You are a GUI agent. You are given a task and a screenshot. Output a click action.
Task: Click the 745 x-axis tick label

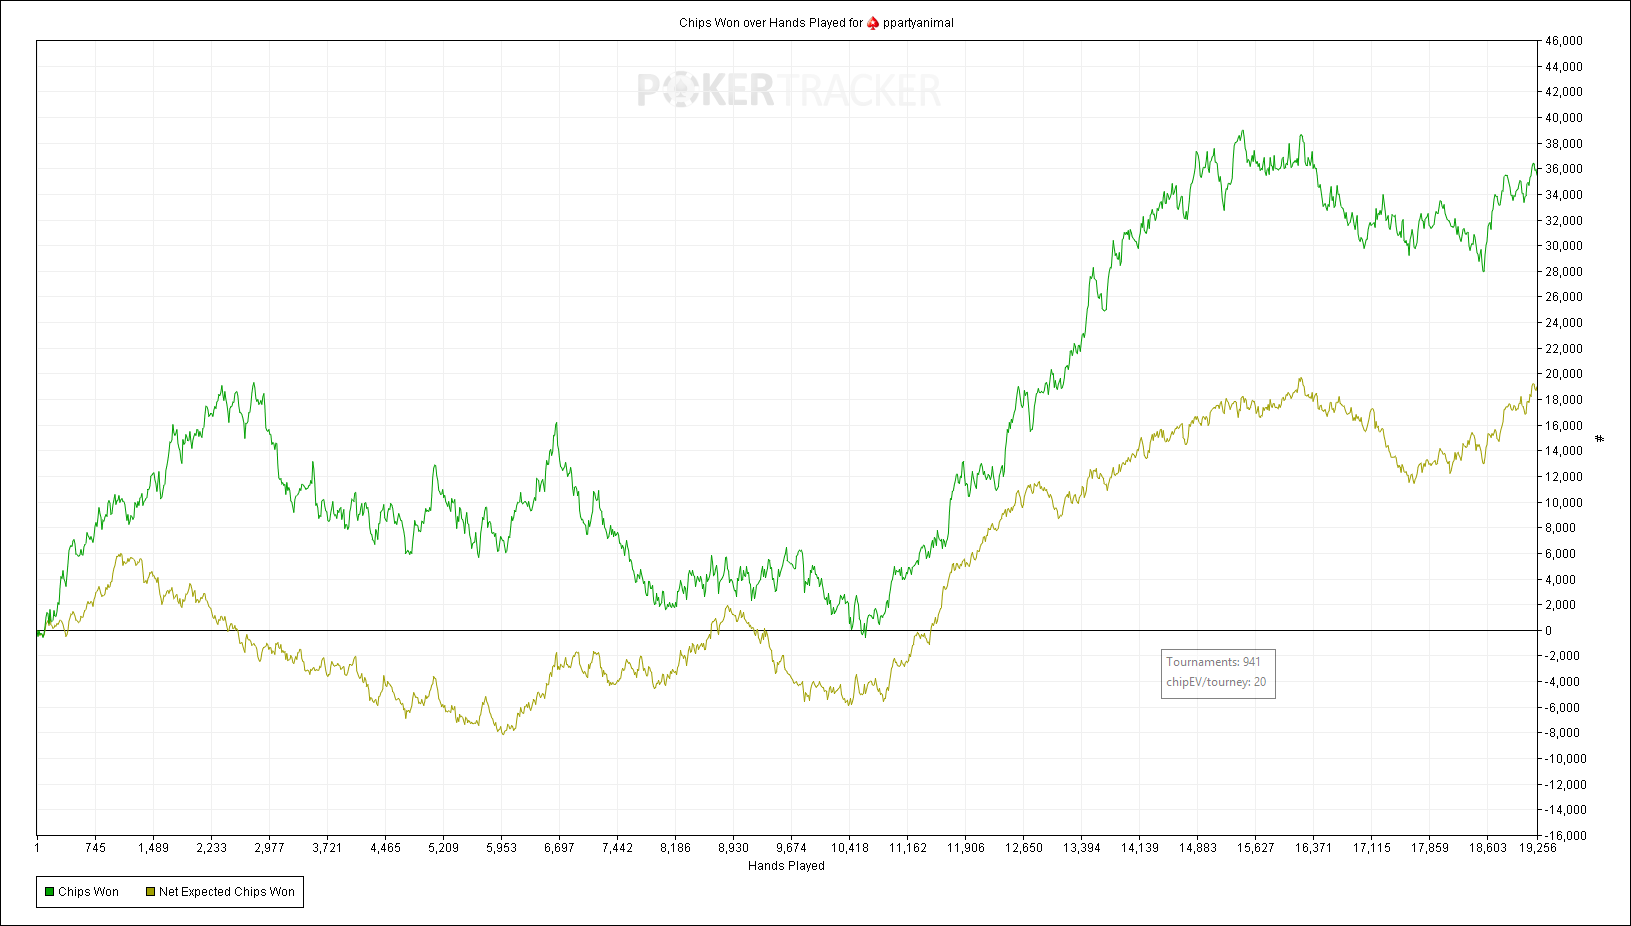tap(95, 848)
